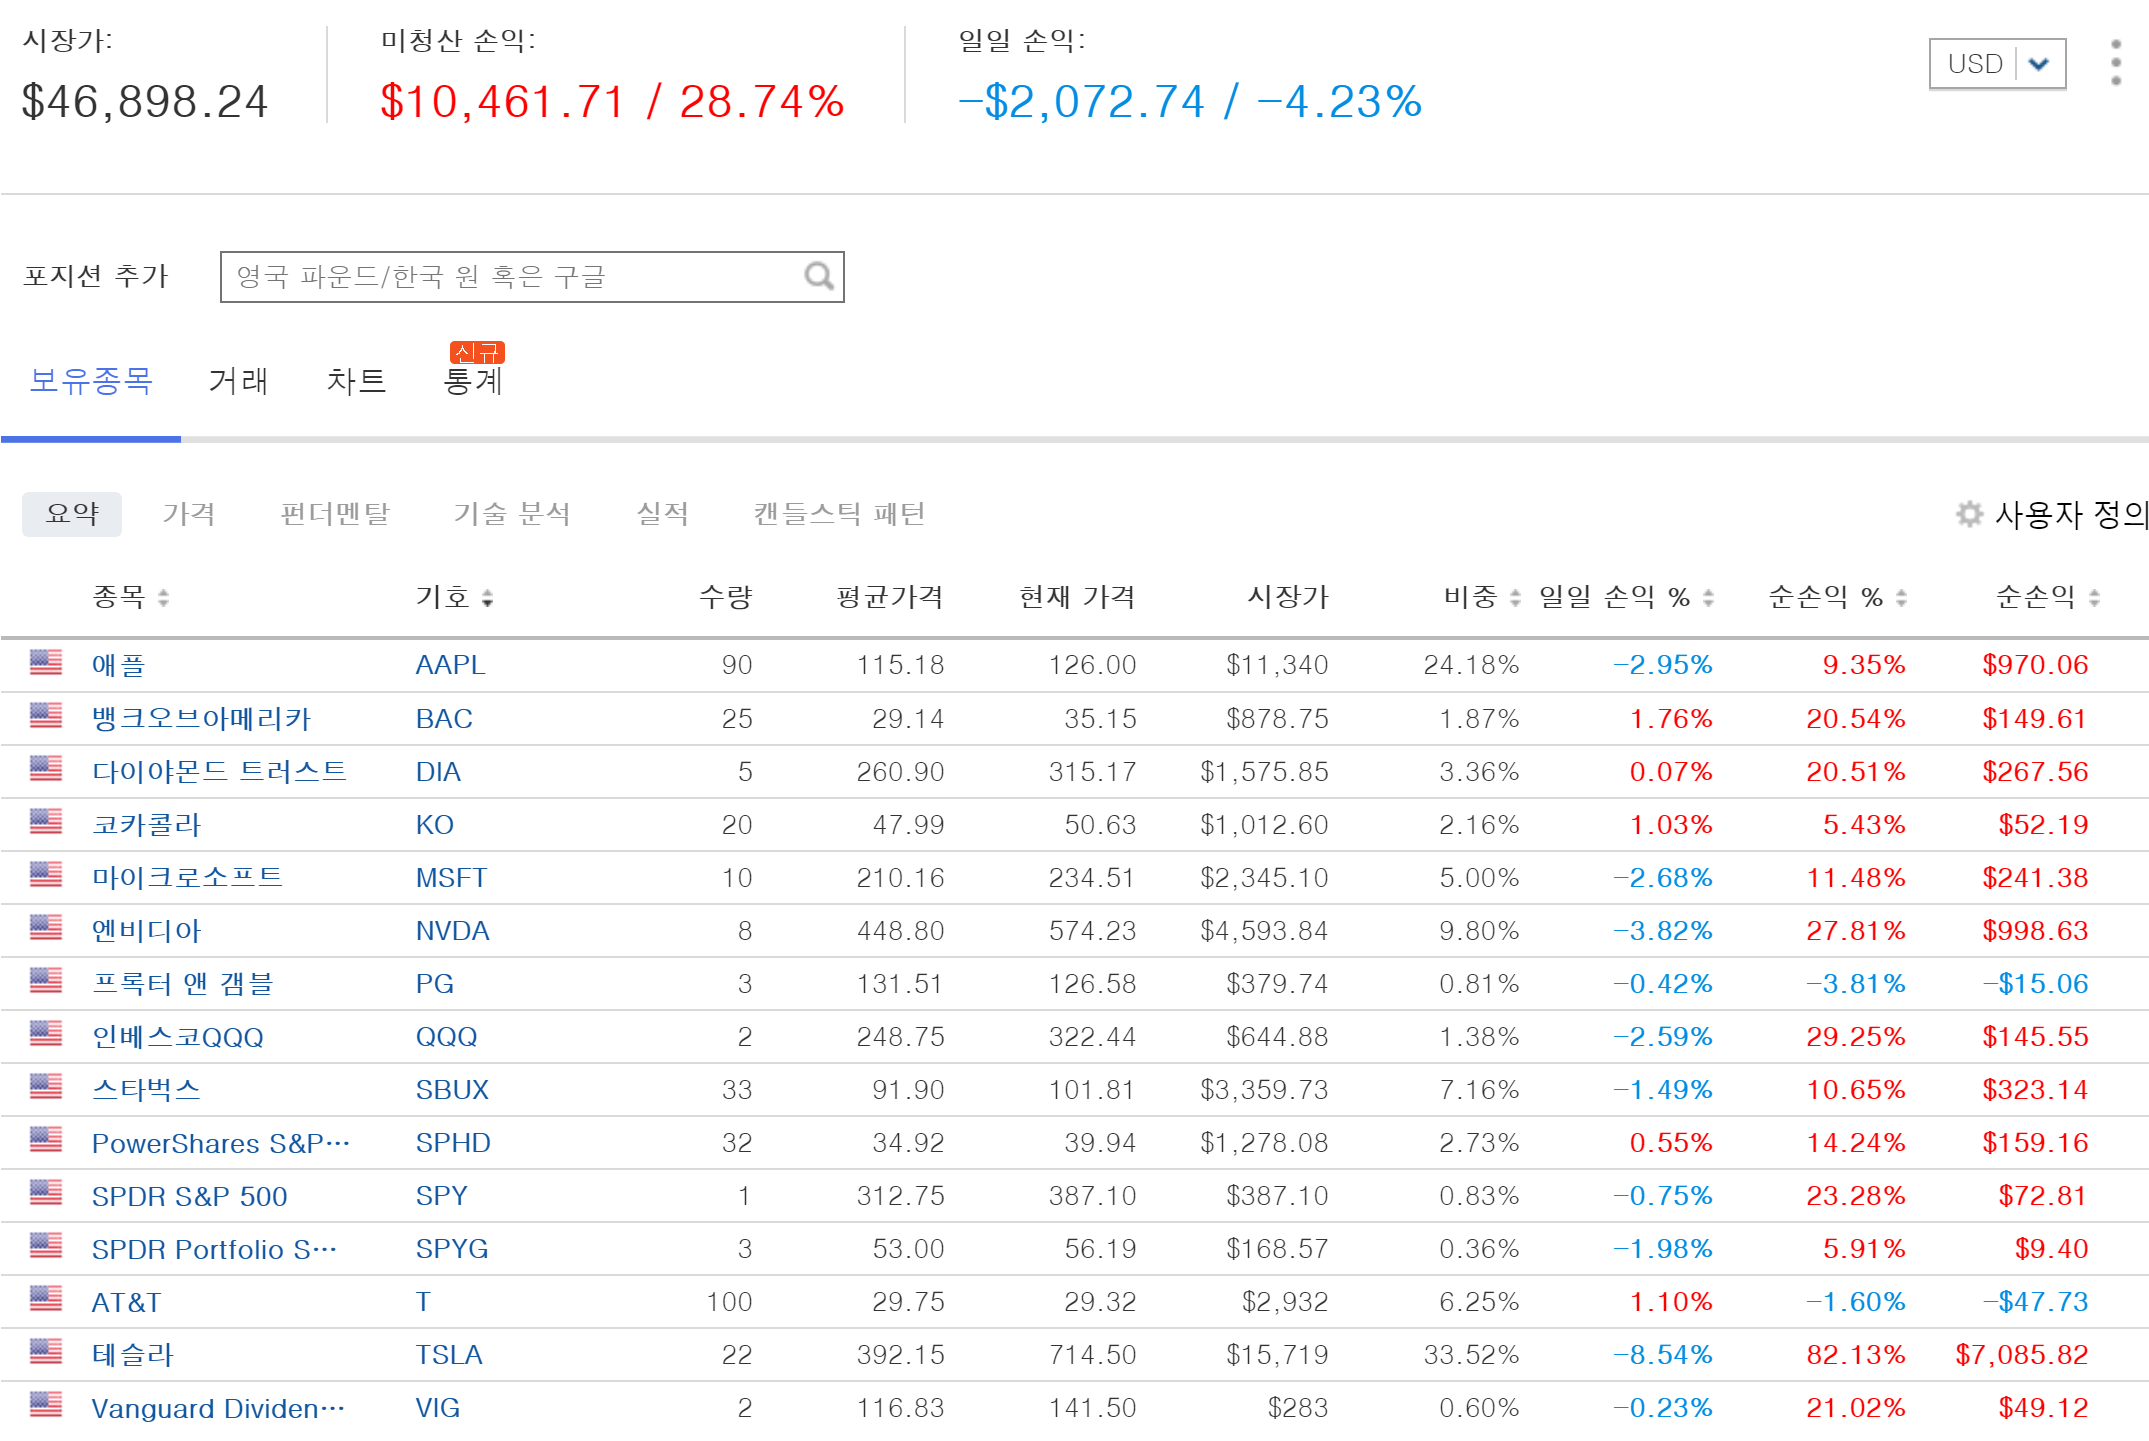Open the 차트 tab
2149x1441 pixels.
[356, 381]
